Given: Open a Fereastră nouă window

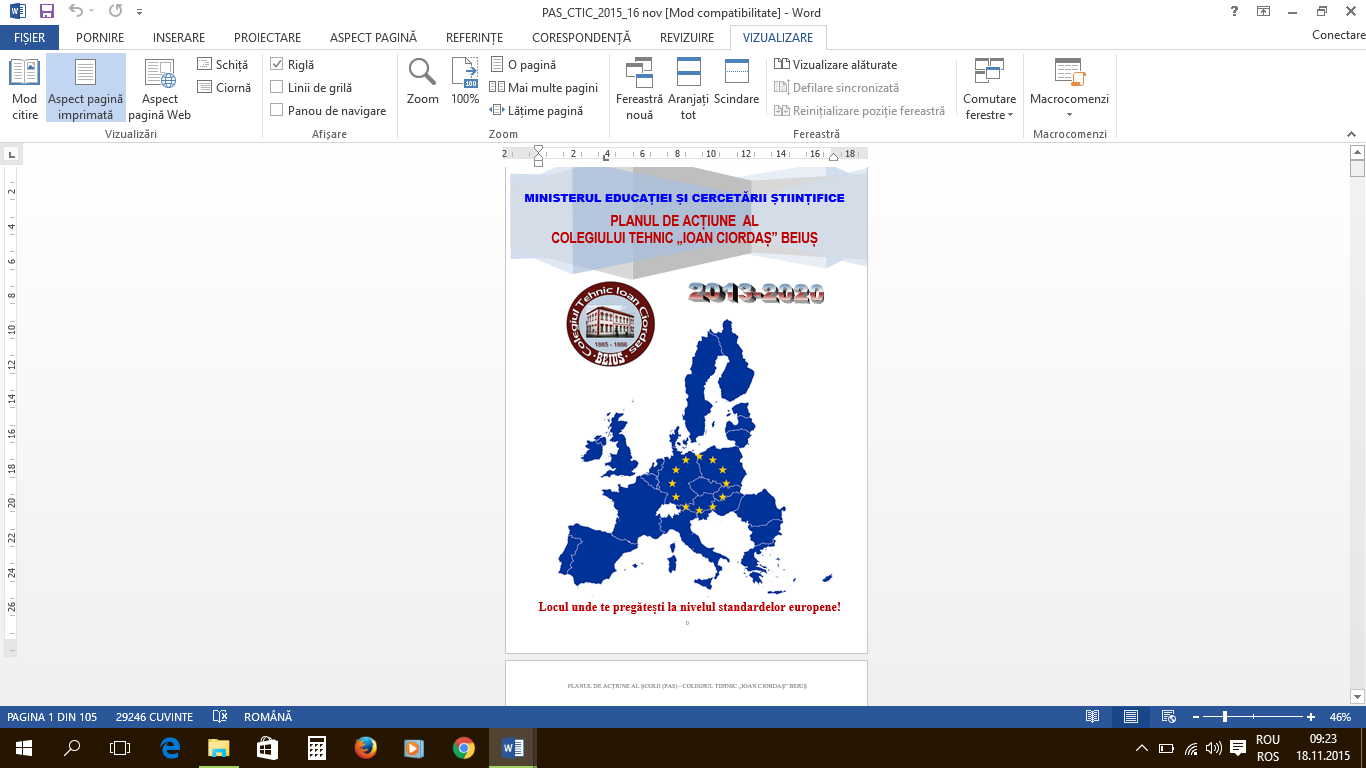Looking at the screenshot, I should (639, 88).
